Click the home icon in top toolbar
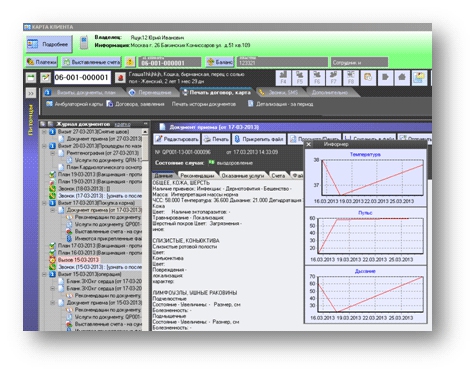The width and height of the screenshot is (475, 374). click(x=402, y=78)
